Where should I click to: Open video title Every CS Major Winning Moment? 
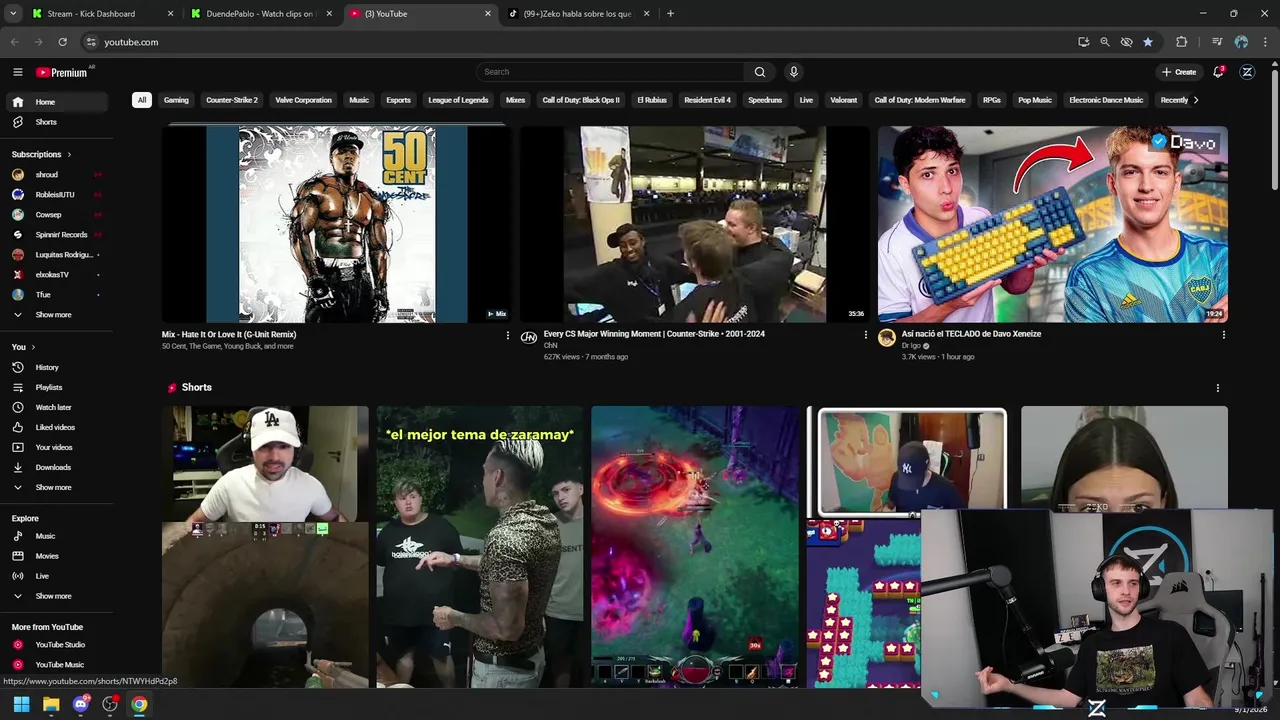[x=654, y=334]
